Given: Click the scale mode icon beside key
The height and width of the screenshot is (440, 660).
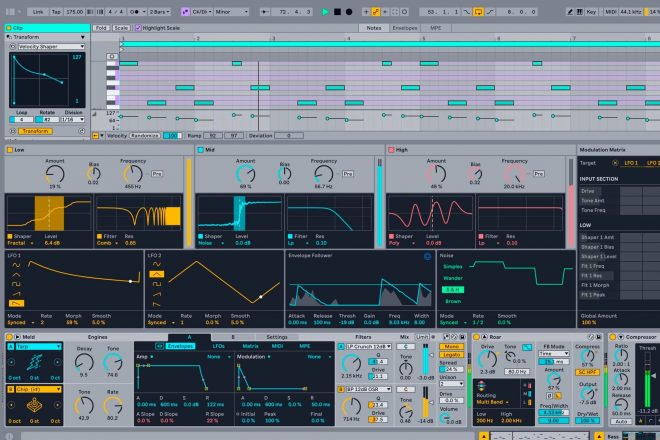Looking at the screenshot, I should click(185, 12).
